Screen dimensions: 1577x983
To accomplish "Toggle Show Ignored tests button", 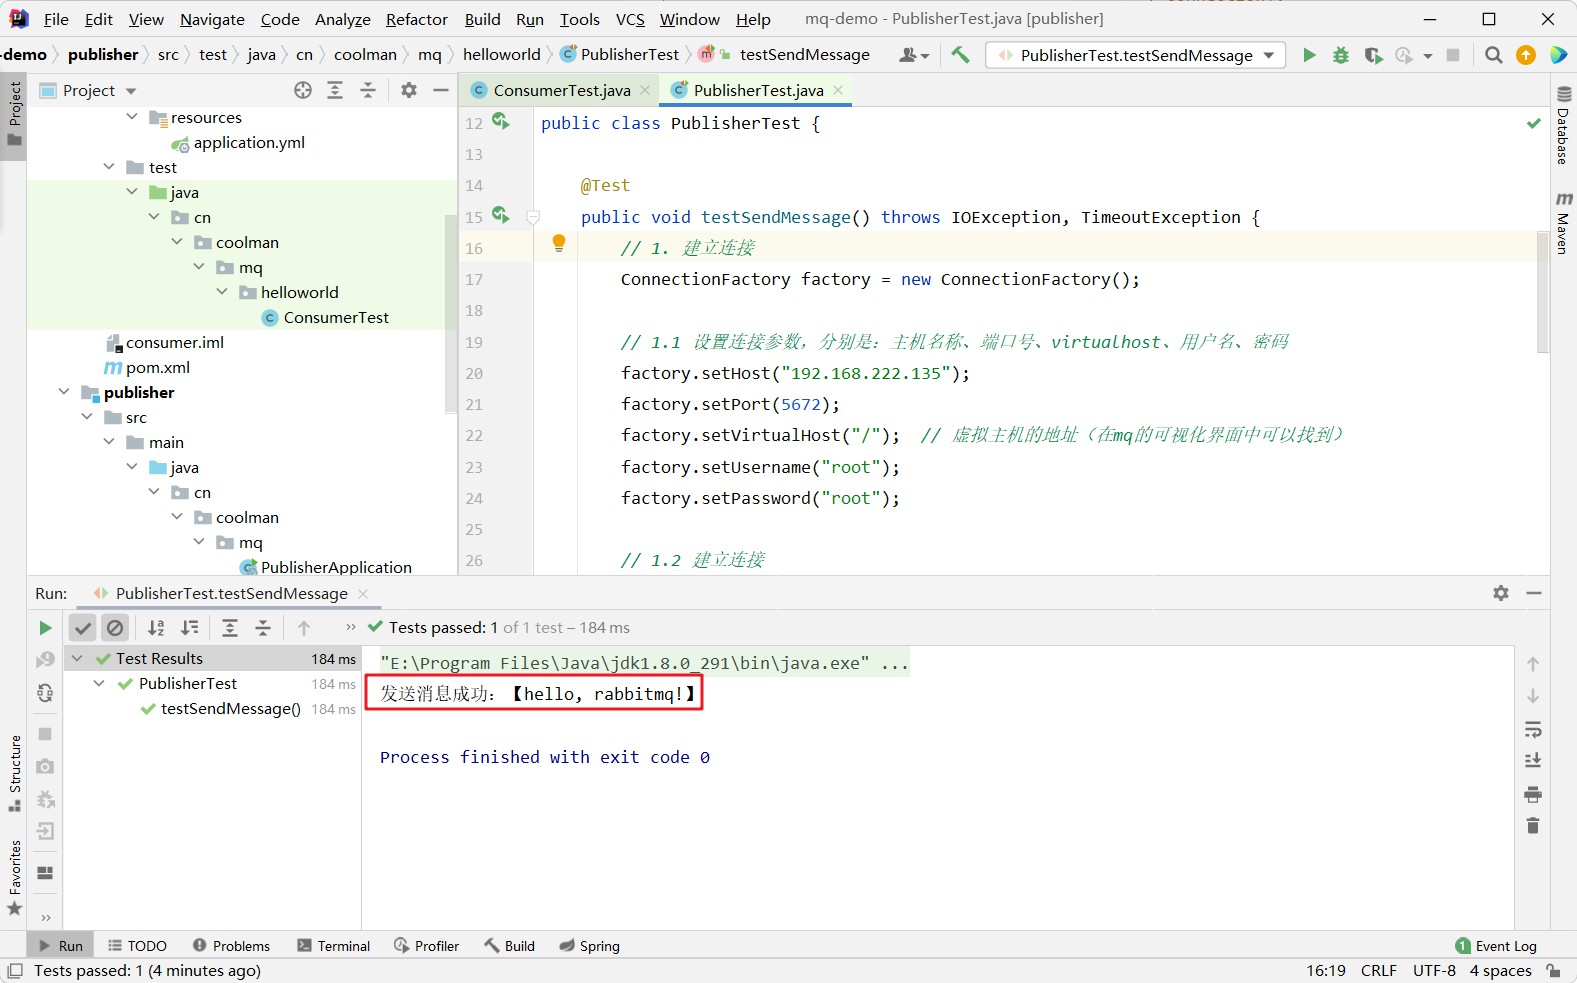I will 116,628.
